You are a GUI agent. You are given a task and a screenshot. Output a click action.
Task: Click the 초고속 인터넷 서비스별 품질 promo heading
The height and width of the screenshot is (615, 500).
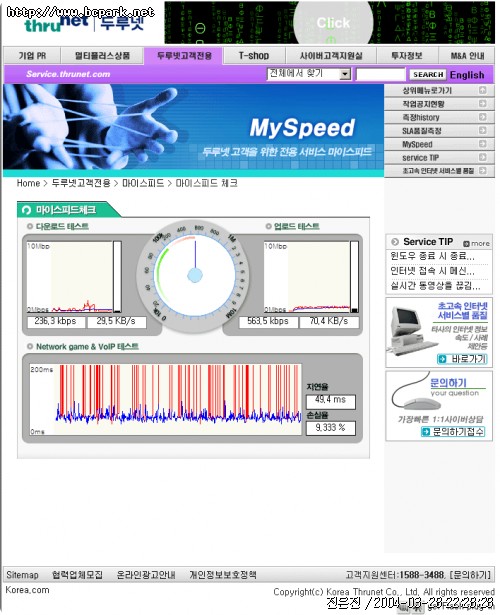[462, 310]
